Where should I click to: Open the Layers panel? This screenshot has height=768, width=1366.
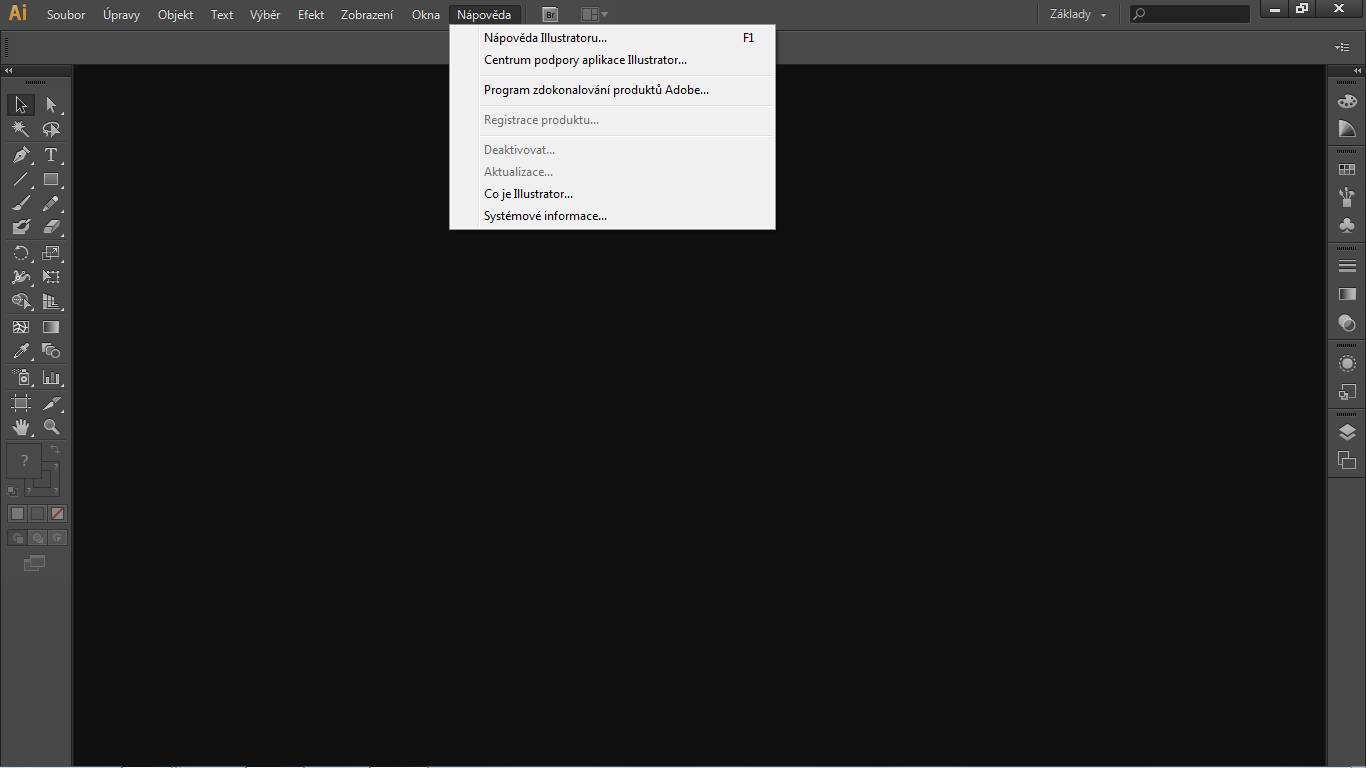tap(1347, 432)
